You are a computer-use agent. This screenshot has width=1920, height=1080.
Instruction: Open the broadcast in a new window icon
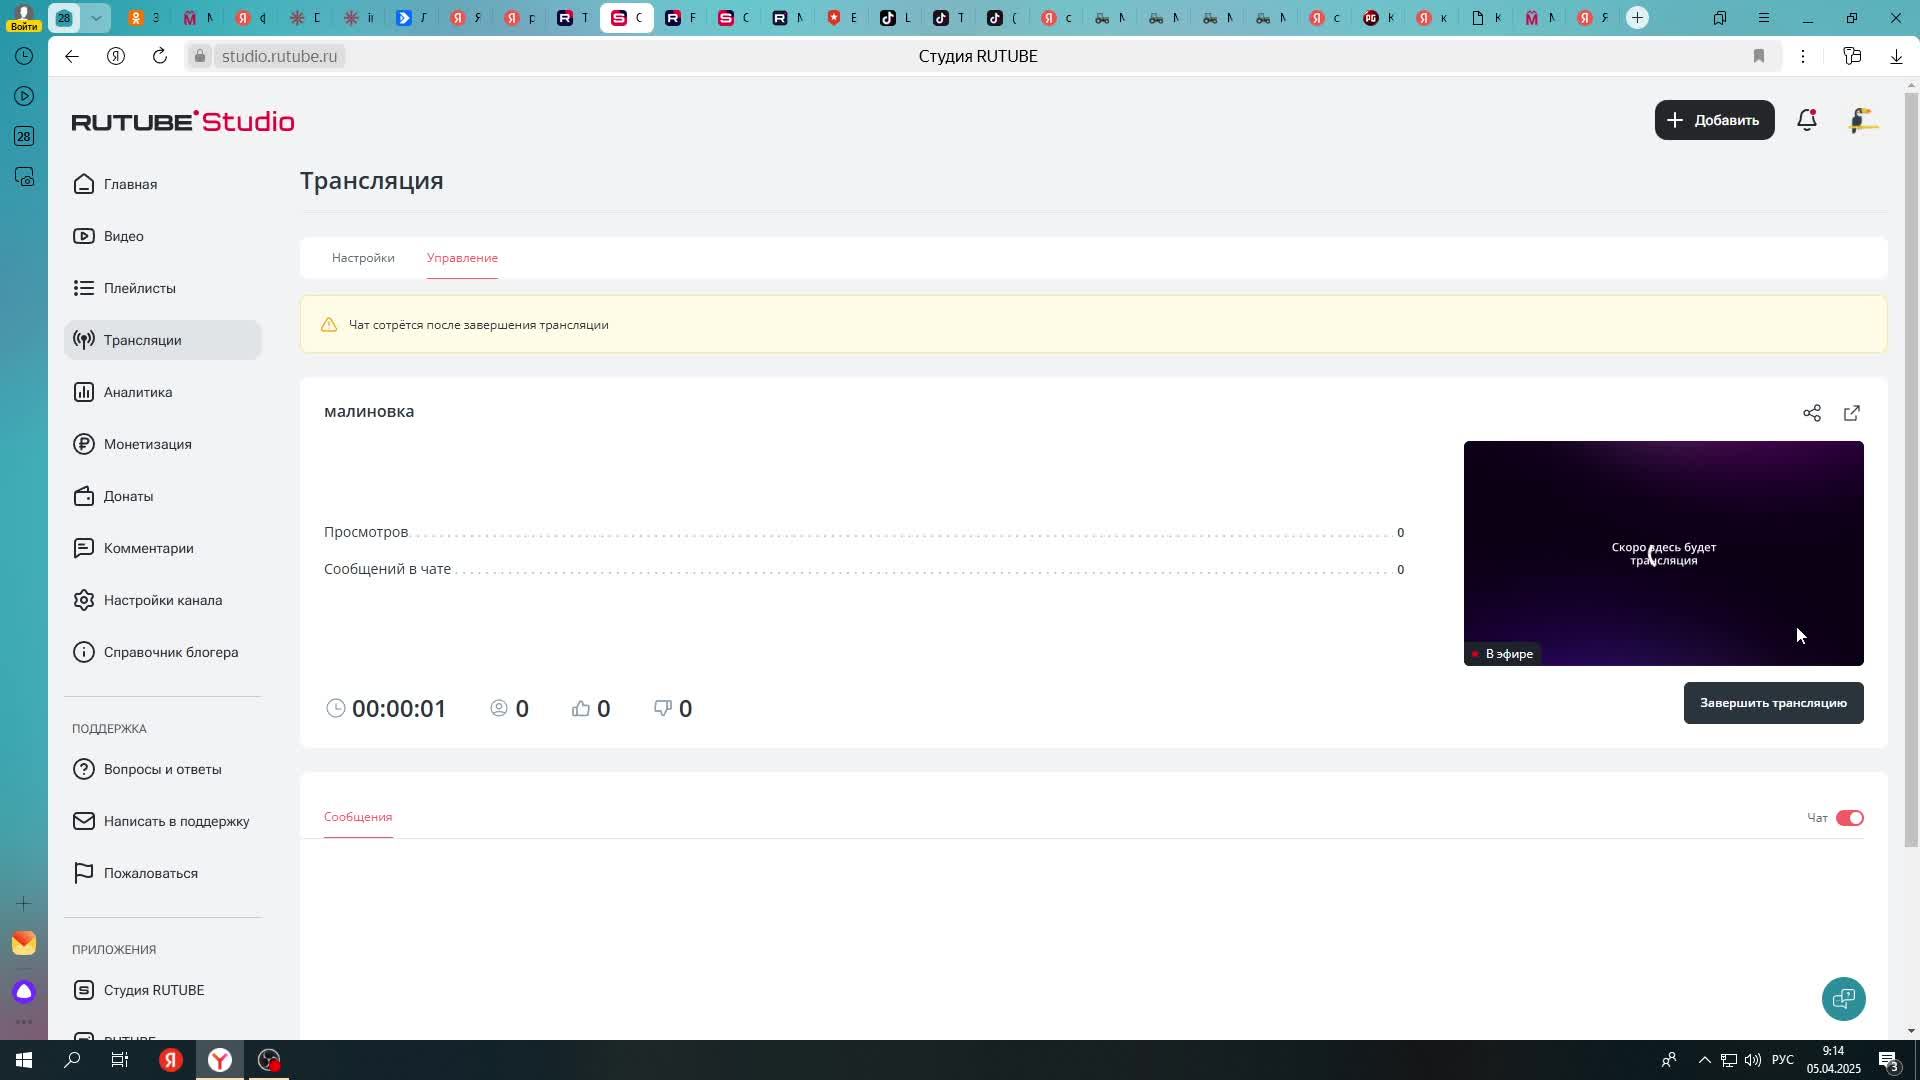click(x=1851, y=413)
